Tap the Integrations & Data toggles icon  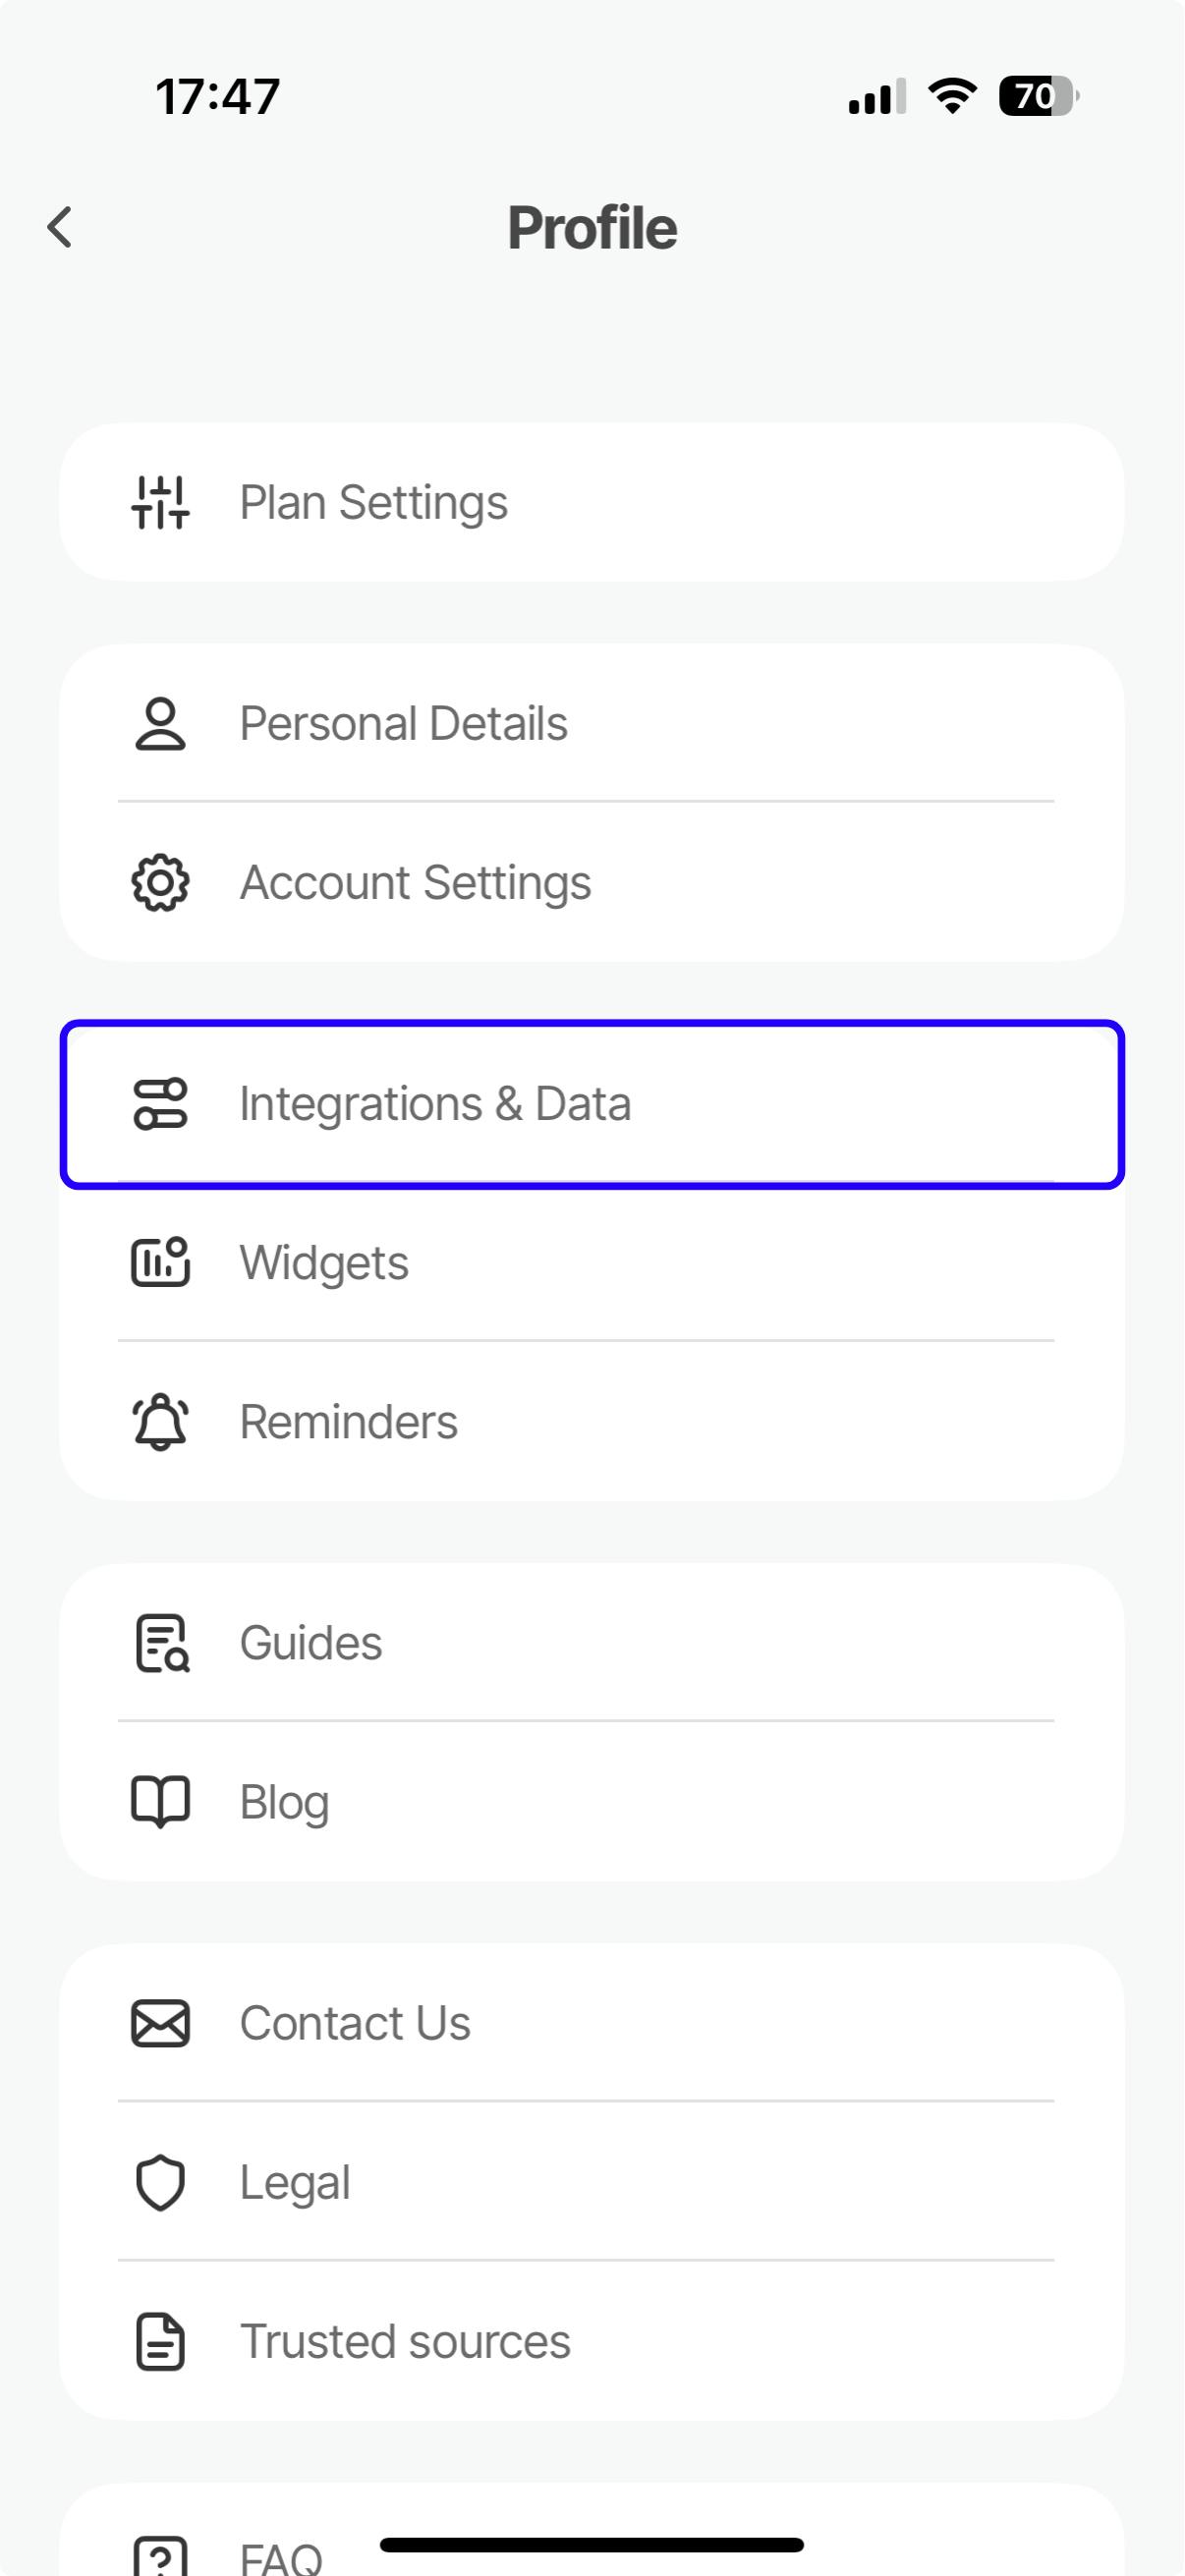(x=160, y=1104)
